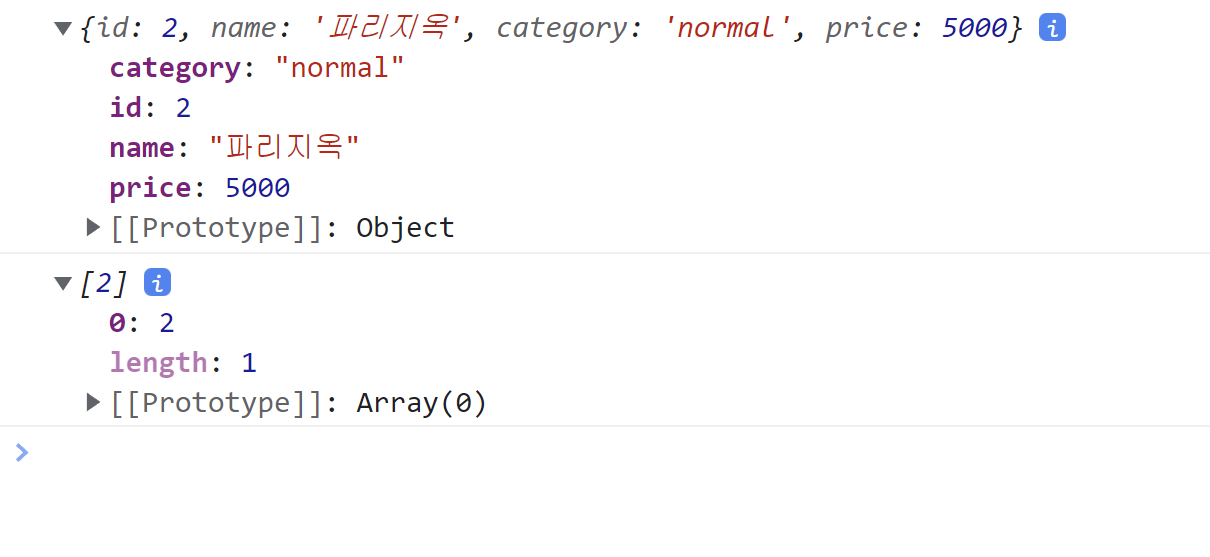Click the info icon beside the [2] array
1210x557 pixels.
pos(157,283)
